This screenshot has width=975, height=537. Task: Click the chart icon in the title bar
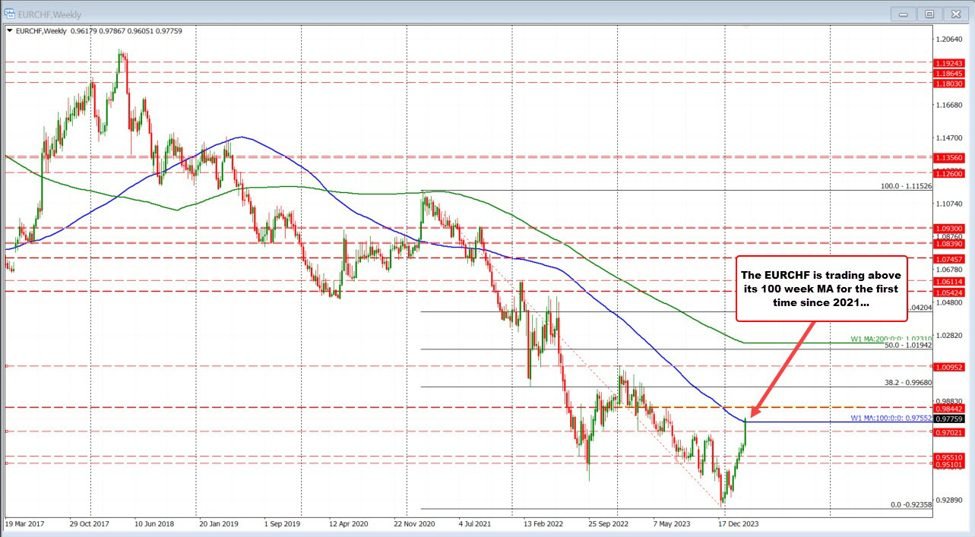10,14
